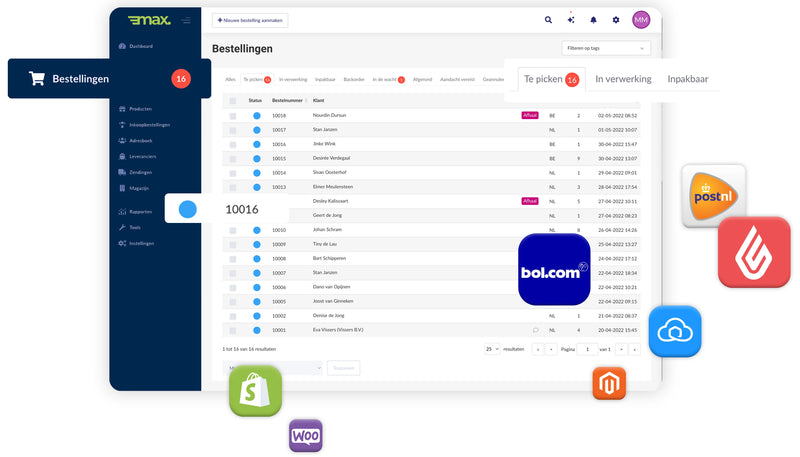This screenshot has height=457, width=800.
Task: Go to first page of results
Action: point(537,349)
